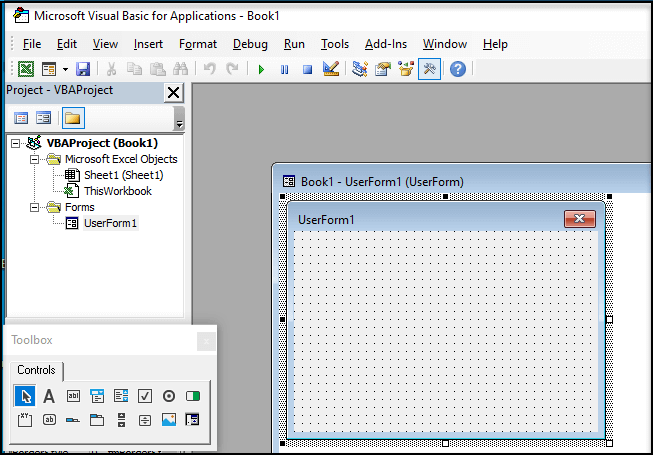This screenshot has width=653, height=455.
Task: Open the Add-Ins menu
Action: pyautogui.click(x=386, y=44)
